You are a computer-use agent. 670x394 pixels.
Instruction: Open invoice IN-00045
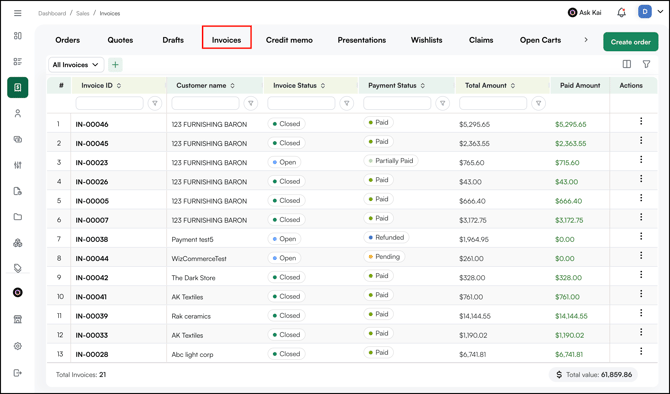(92, 143)
